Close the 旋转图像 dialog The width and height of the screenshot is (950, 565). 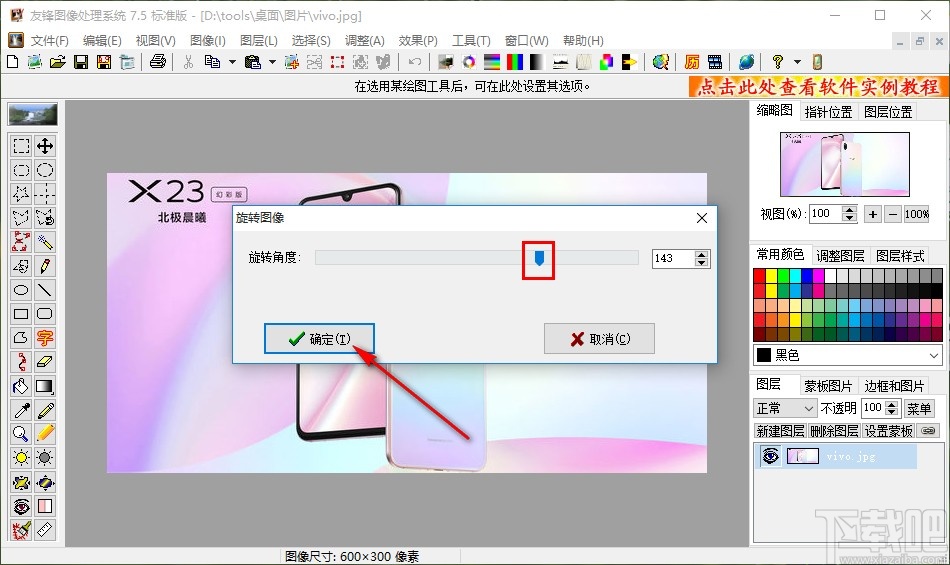[702, 218]
